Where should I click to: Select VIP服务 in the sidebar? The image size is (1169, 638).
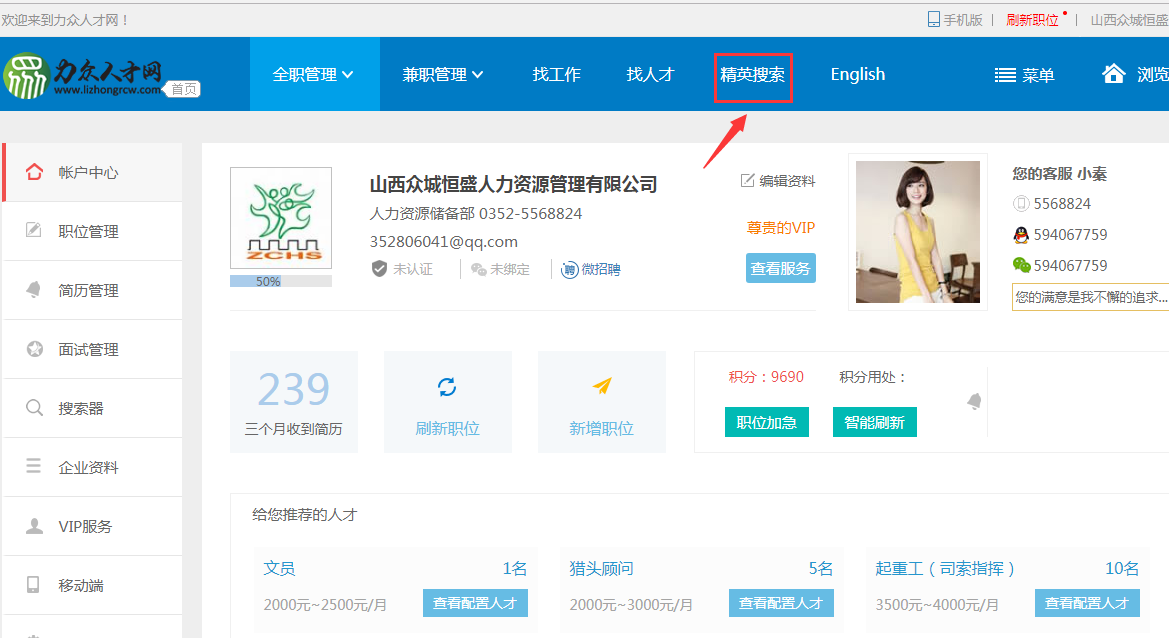coord(92,525)
